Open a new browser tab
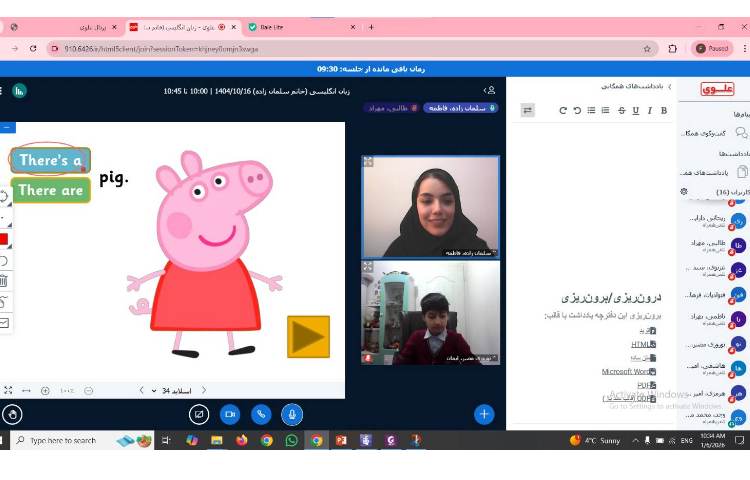 371,27
